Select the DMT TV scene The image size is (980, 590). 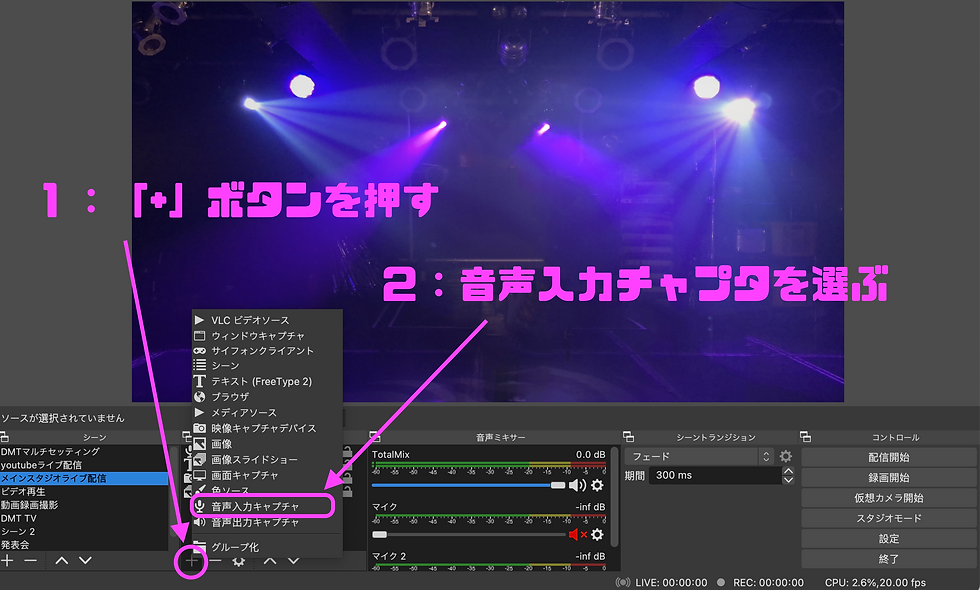pos(84,518)
